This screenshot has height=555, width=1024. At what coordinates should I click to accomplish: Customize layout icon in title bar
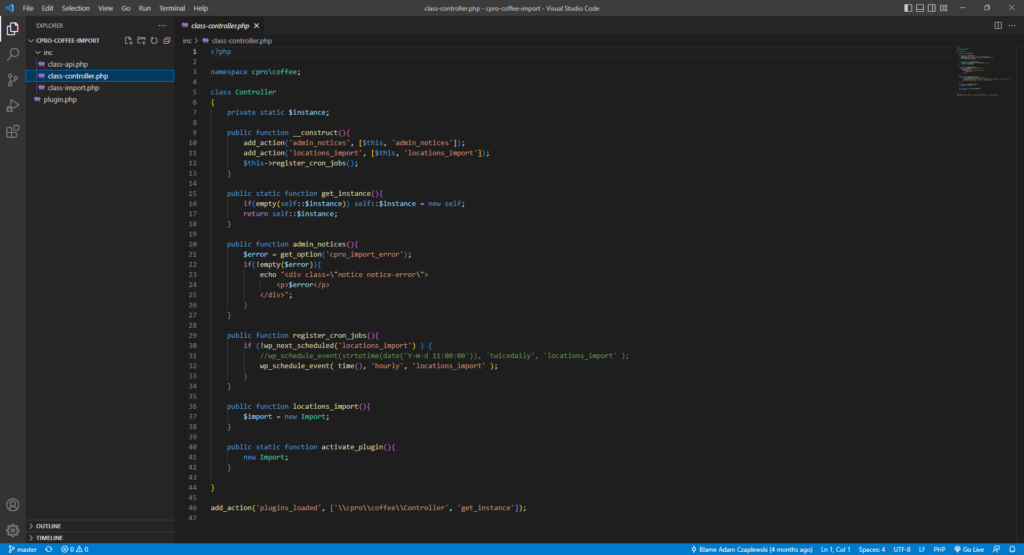944,8
